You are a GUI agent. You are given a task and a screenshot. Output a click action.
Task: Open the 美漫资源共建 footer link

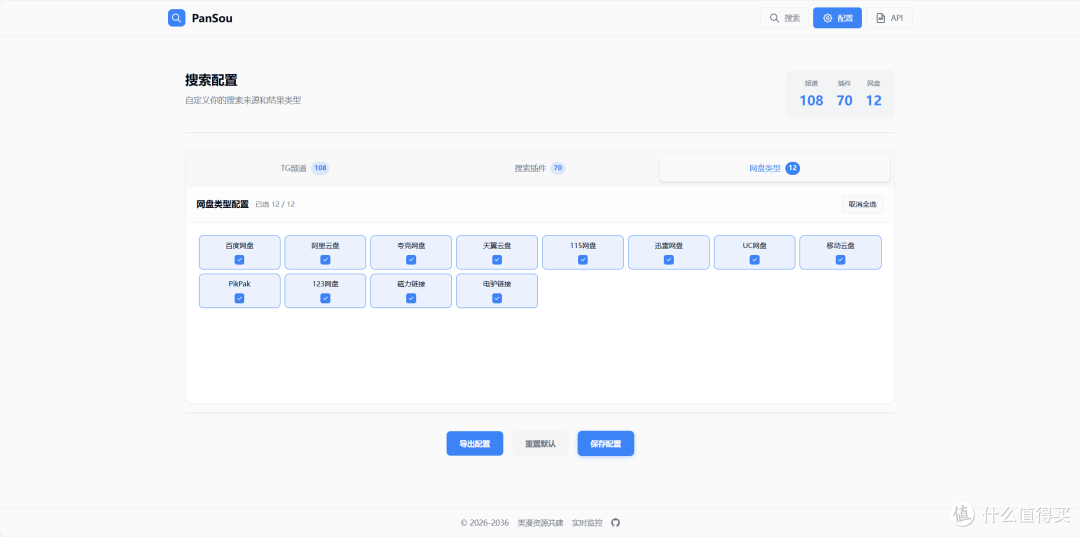pos(540,523)
